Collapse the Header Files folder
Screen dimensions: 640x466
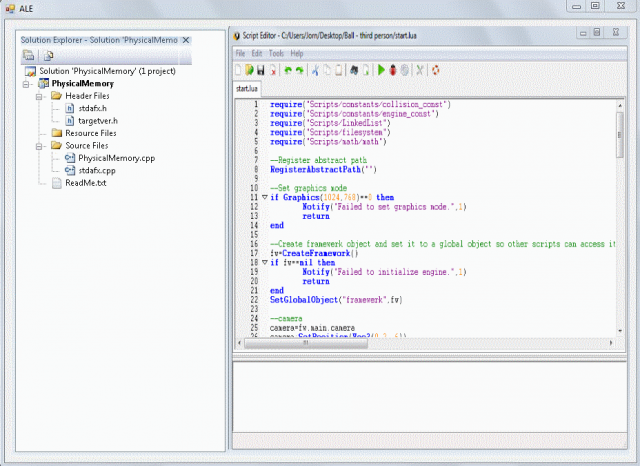41,96
